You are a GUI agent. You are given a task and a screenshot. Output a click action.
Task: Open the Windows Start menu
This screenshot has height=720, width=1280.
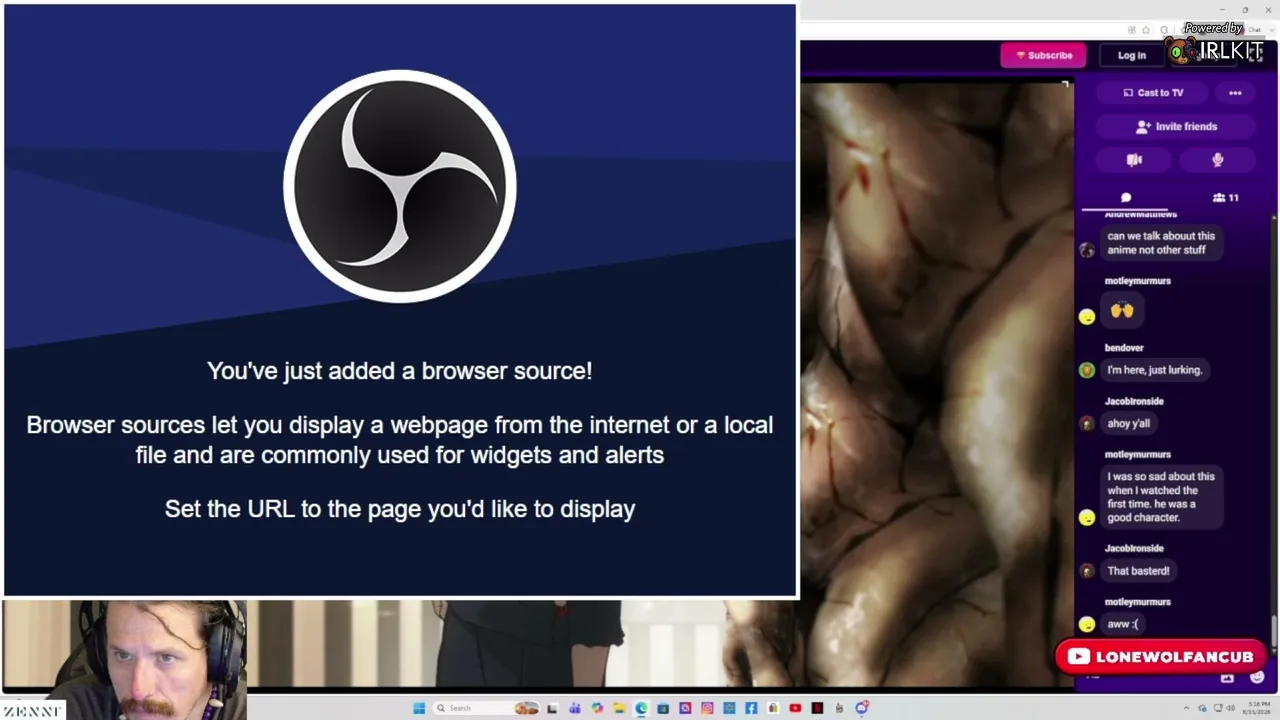(419, 708)
